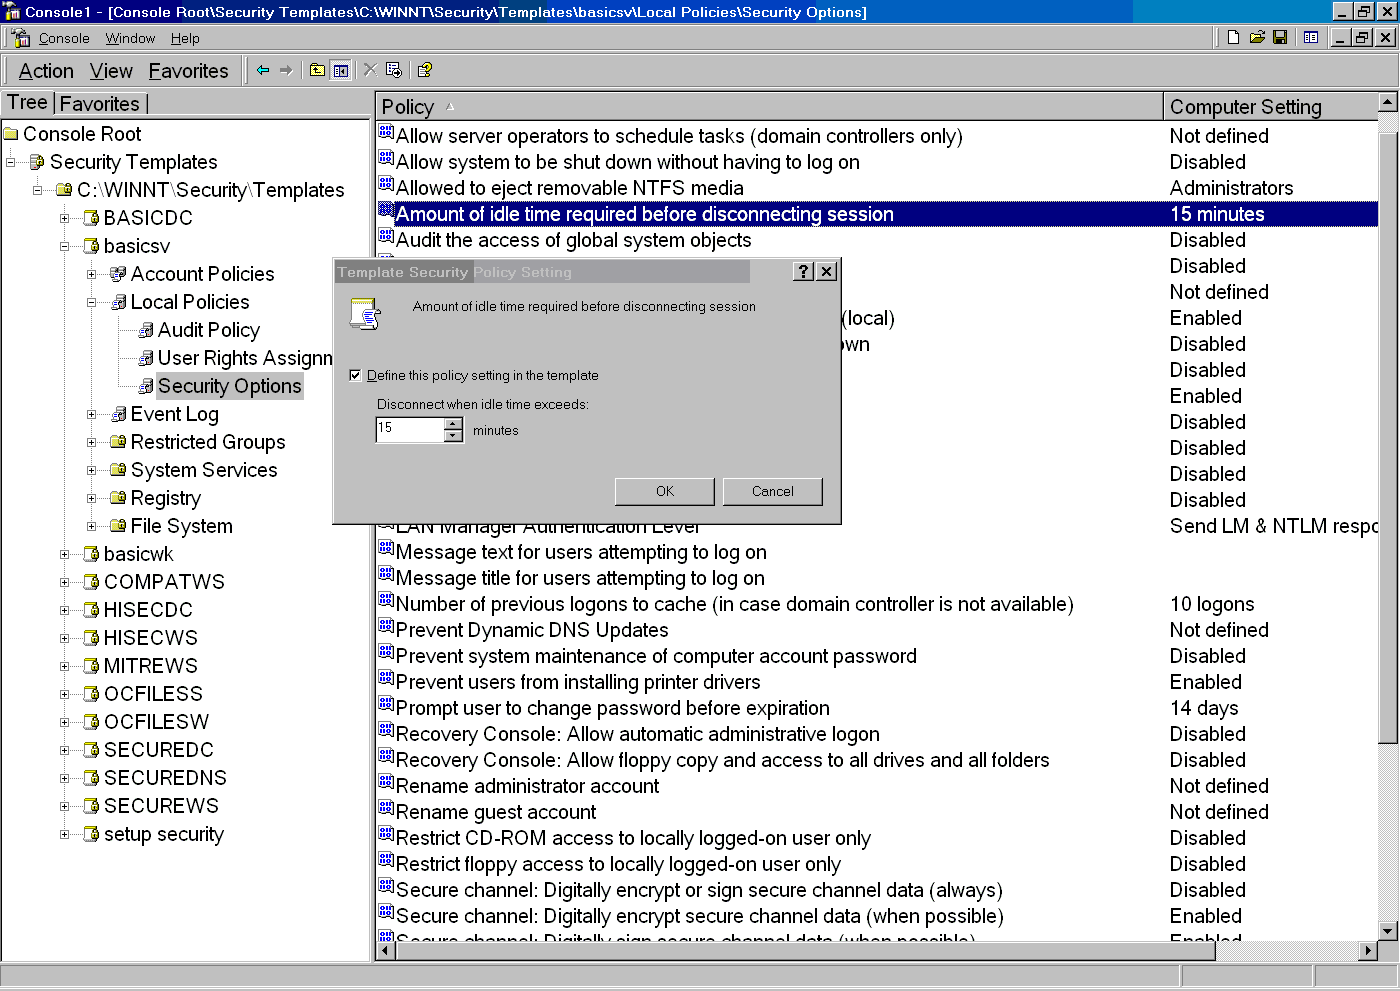Sort list by the Policy column header

[770, 106]
